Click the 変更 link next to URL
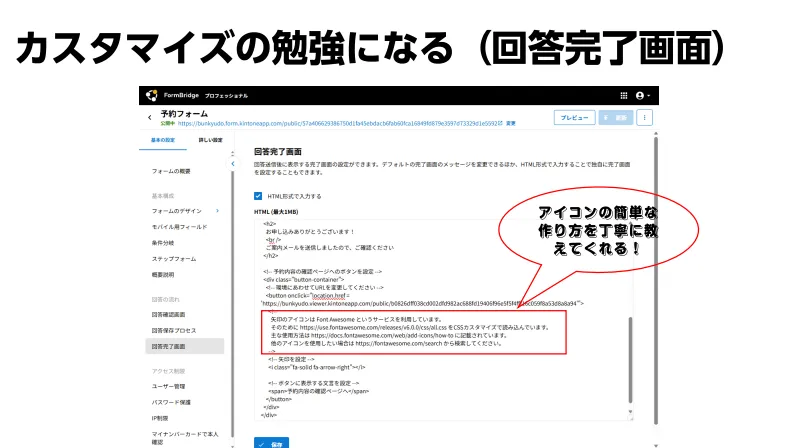The width and height of the screenshot is (797, 448). click(512, 124)
